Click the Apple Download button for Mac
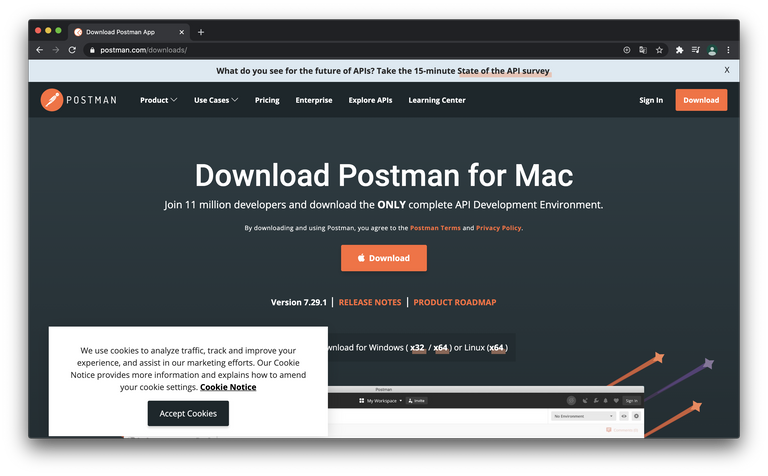The image size is (768, 476). point(384,258)
